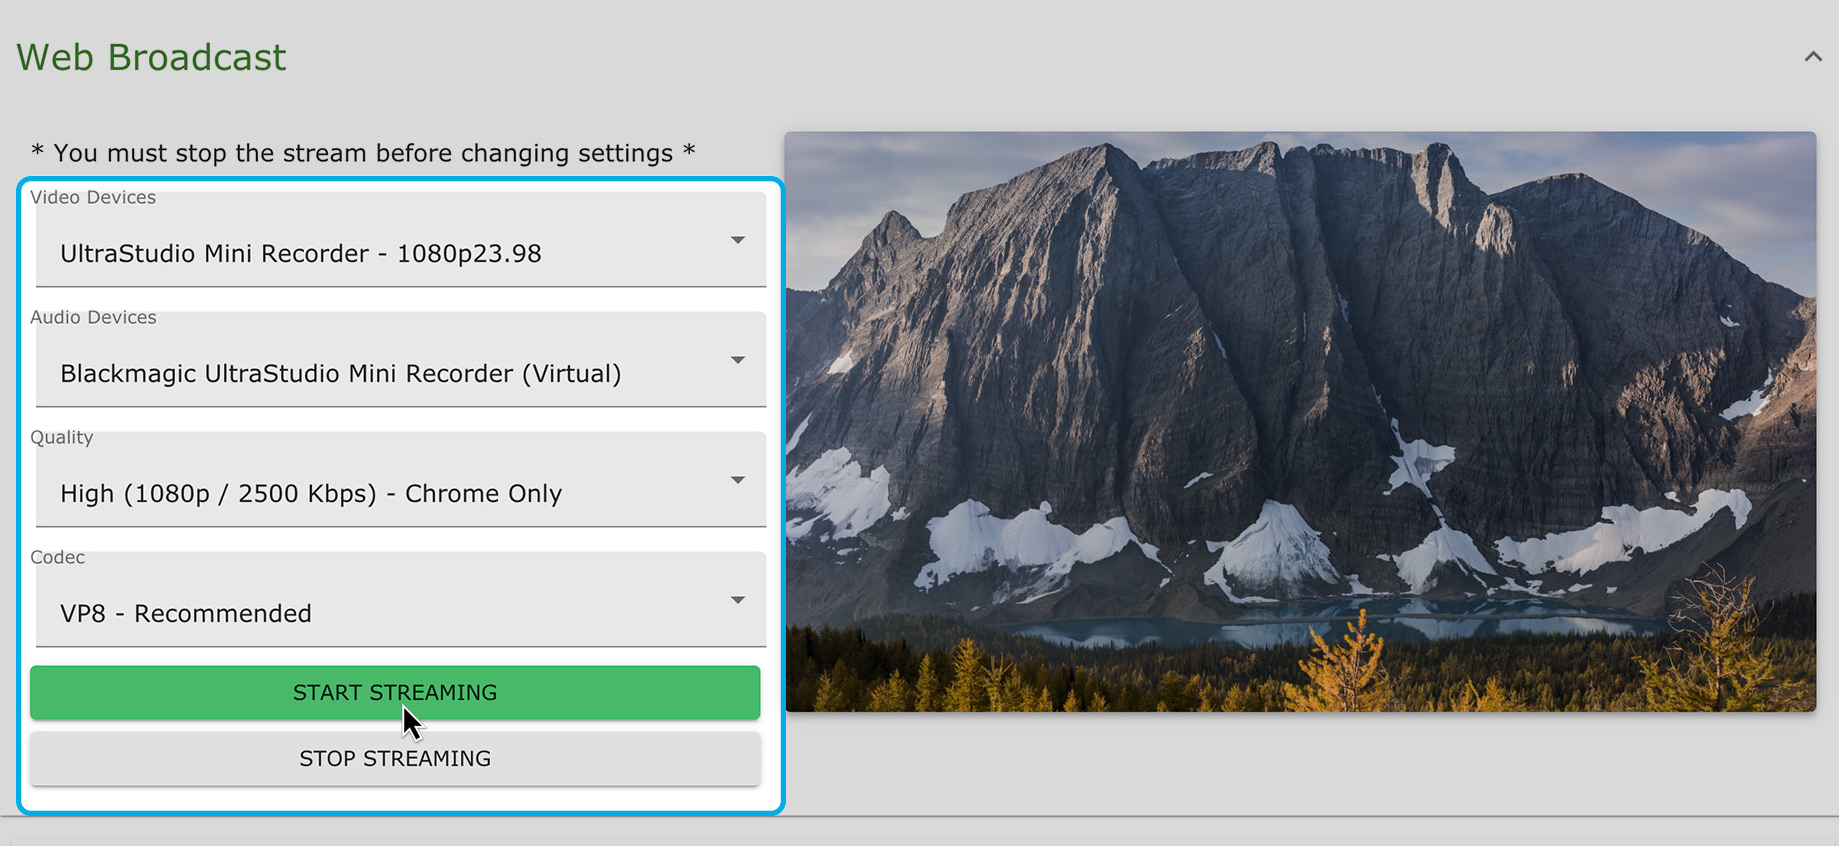
Task: Click the Web Broadcast heading
Action: pyautogui.click(x=151, y=58)
